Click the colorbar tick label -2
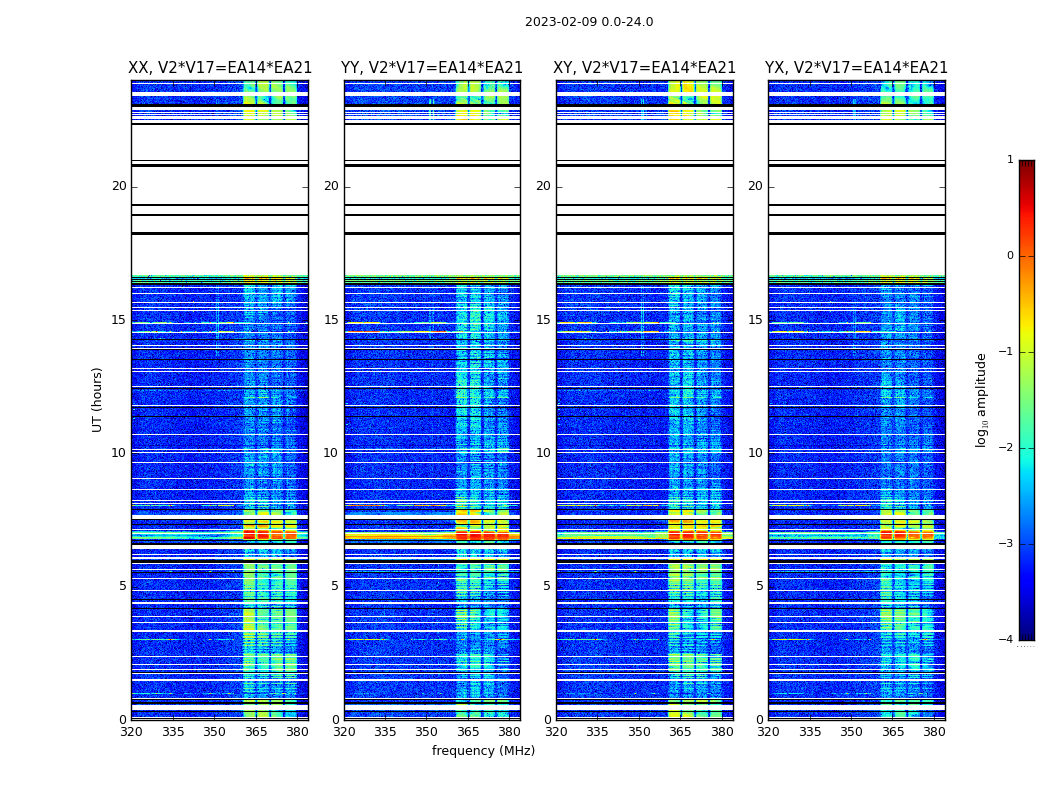The width and height of the screenshot is (1050, 800). [x=1008, y=449]
